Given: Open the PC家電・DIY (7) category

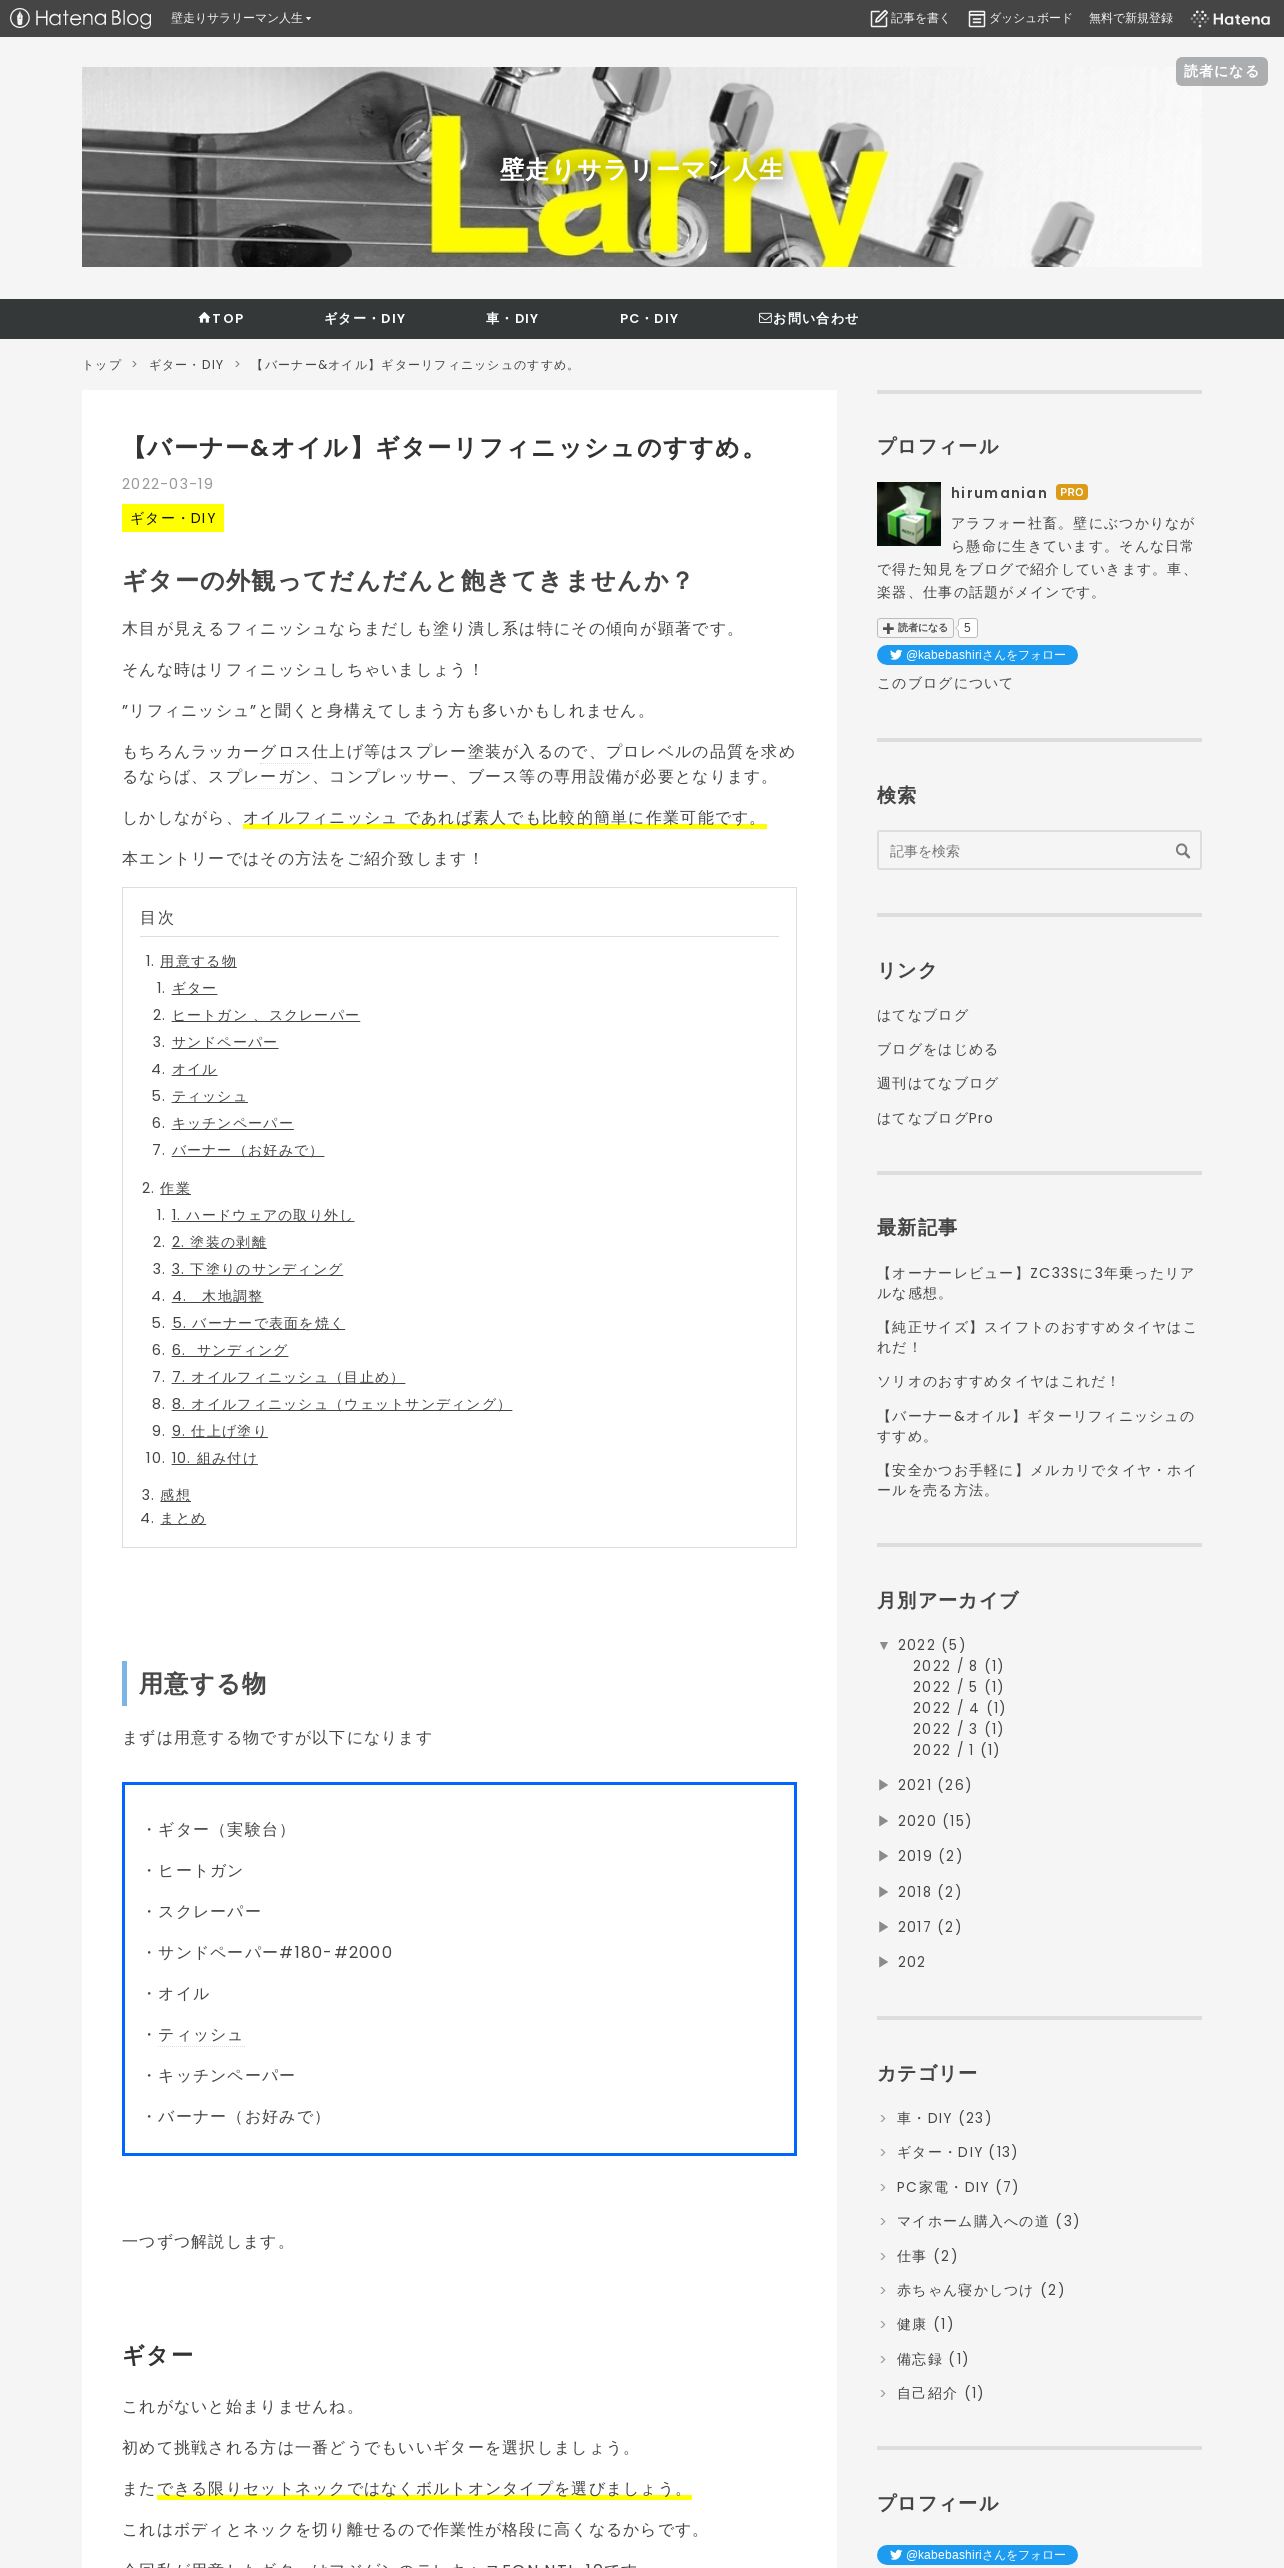Looking at the screenshot, I should point(957,2187).
